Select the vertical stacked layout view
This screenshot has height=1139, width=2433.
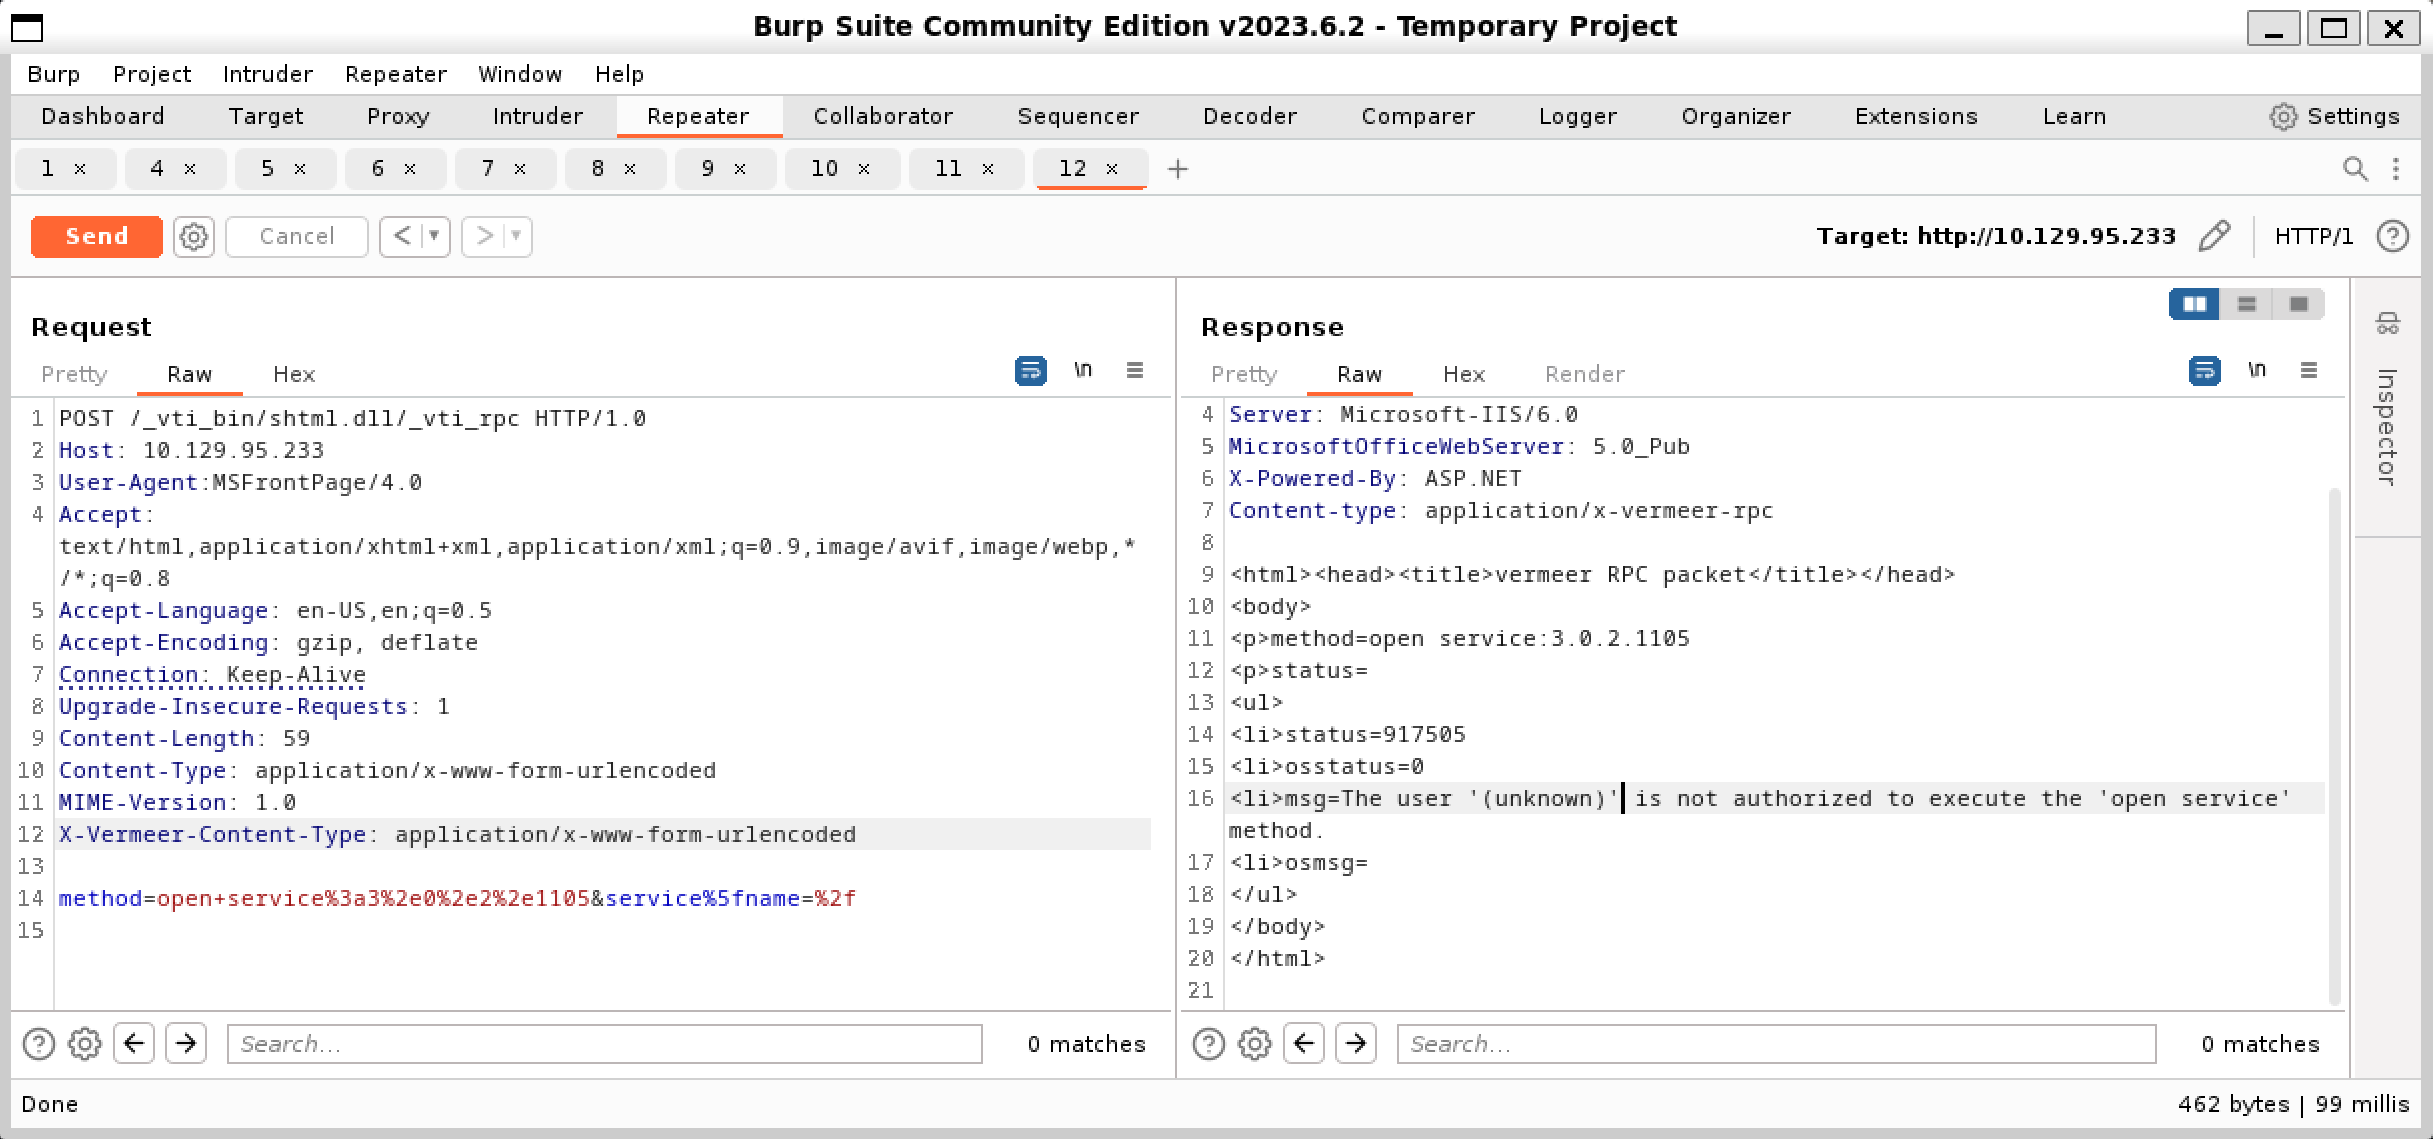click(2246, 304)
